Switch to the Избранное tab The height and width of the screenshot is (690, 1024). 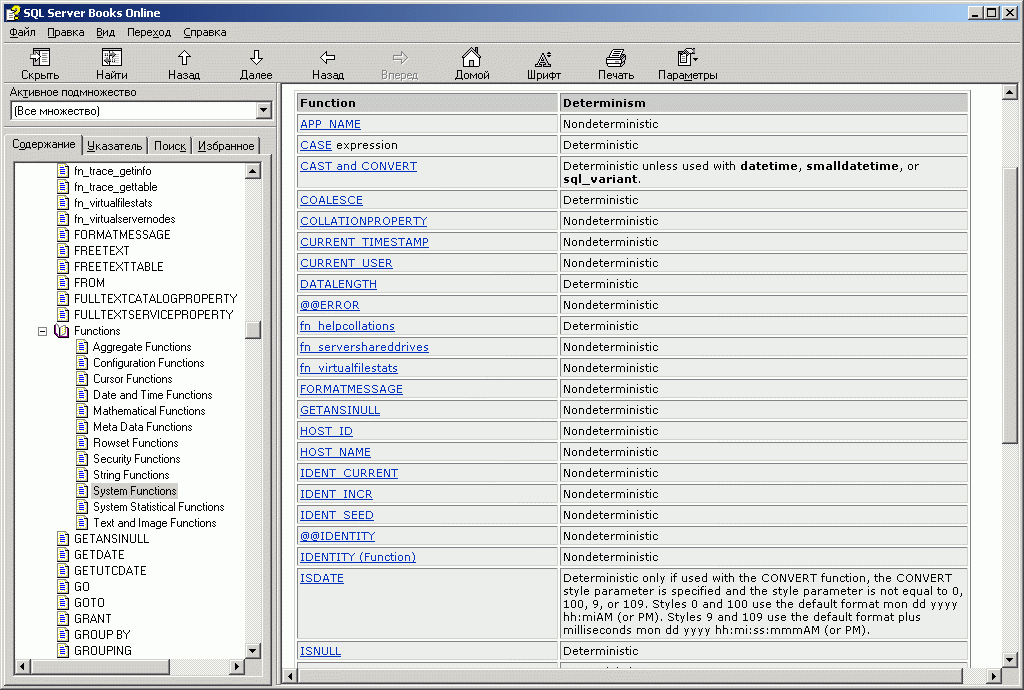point(226,146)
